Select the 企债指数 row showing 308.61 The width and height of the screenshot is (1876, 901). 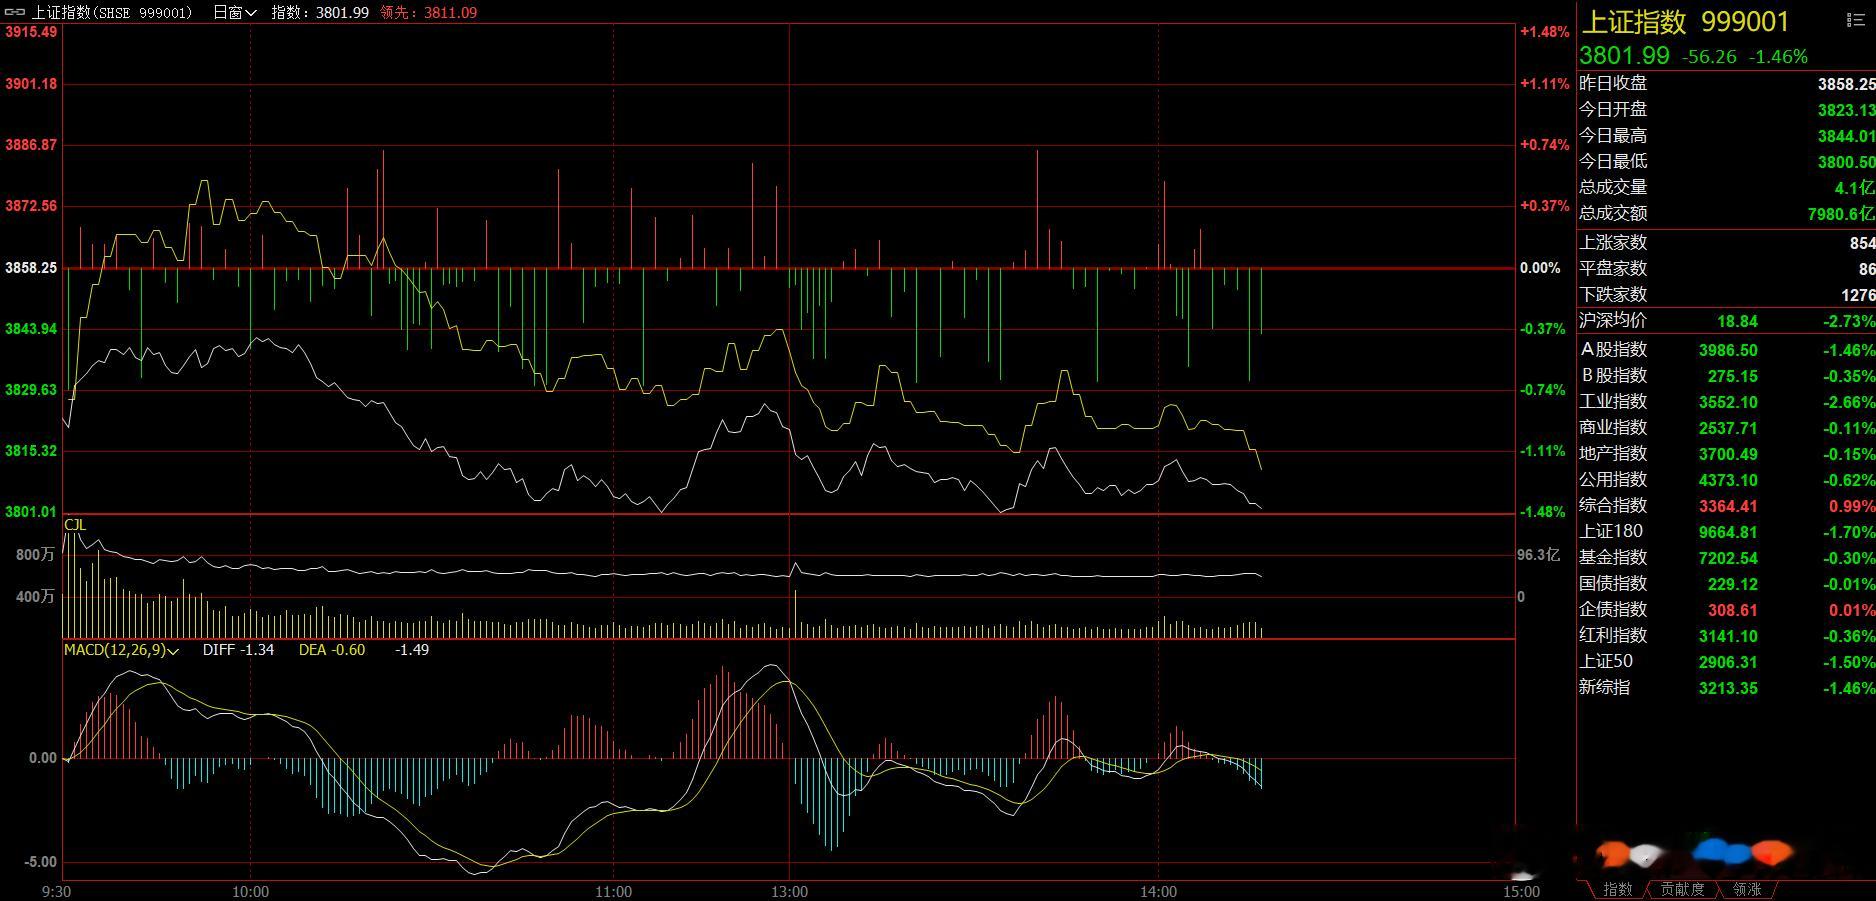[1727, 610]
